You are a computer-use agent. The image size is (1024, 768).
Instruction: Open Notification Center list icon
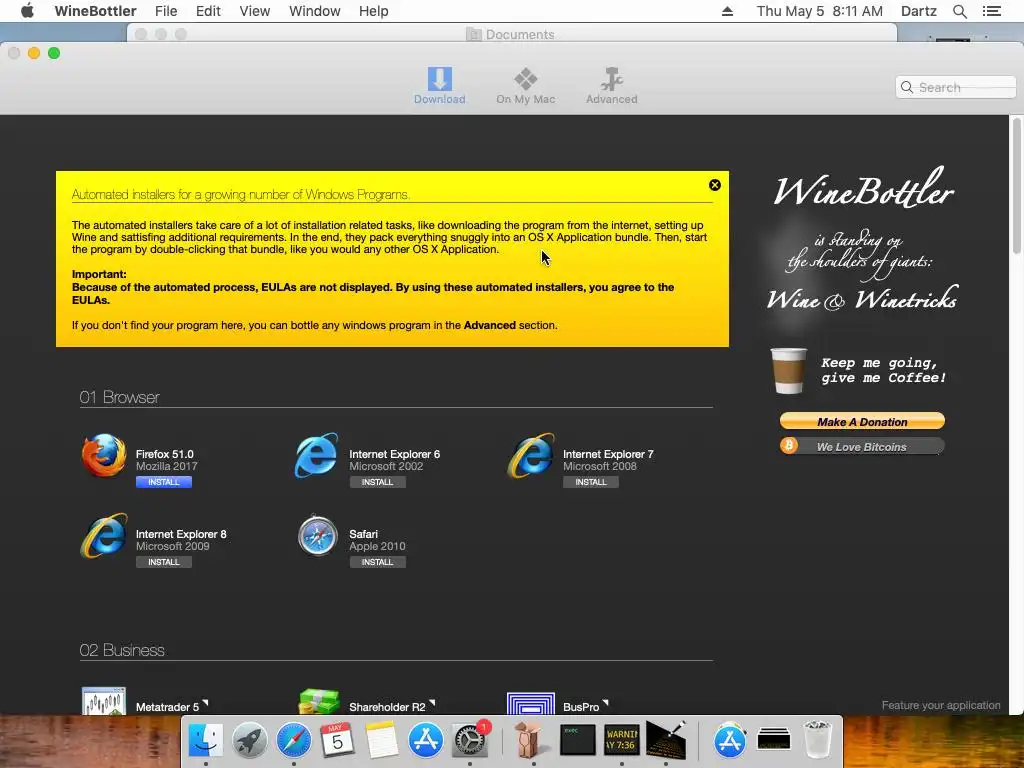tap(991, 11)
